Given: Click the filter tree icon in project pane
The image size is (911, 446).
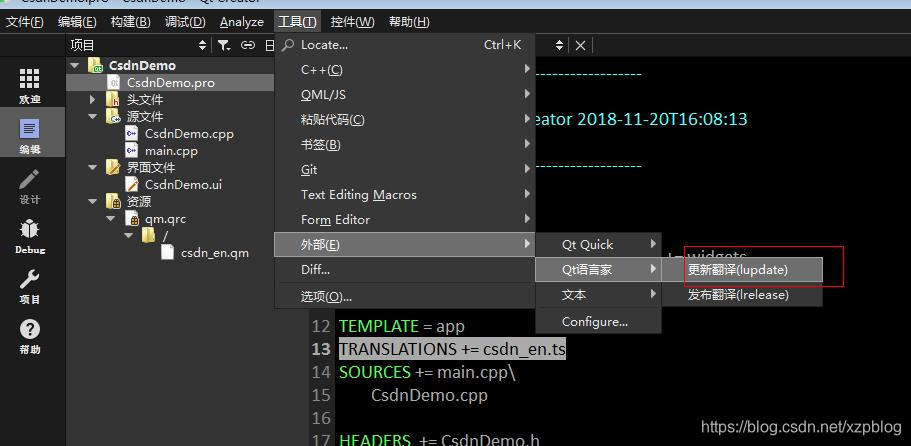Looking at the screenshot, I should point(224,45).
